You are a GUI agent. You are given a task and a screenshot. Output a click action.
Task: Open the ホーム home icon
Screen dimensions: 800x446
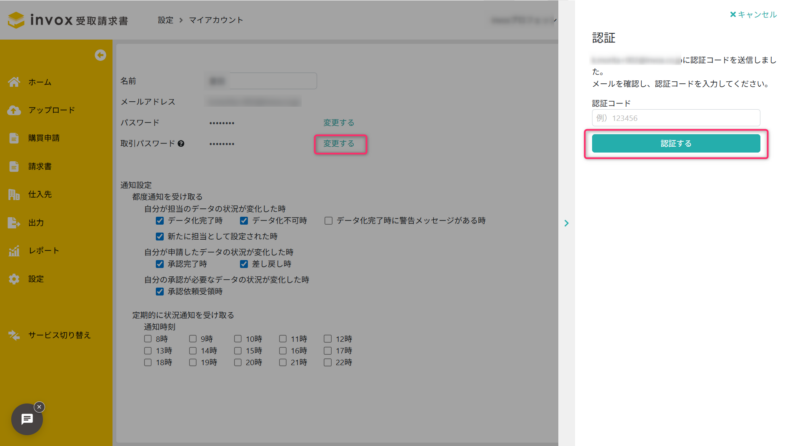click(14, 82)
